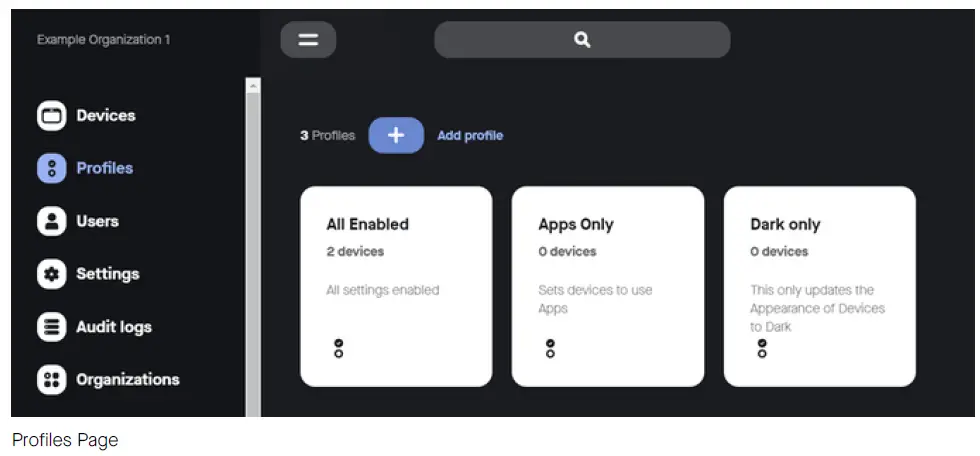Click the profile icon on Apps Only card
Viewport: 980px width, 456px height.
pyautogui.click(x=549, y=348)
